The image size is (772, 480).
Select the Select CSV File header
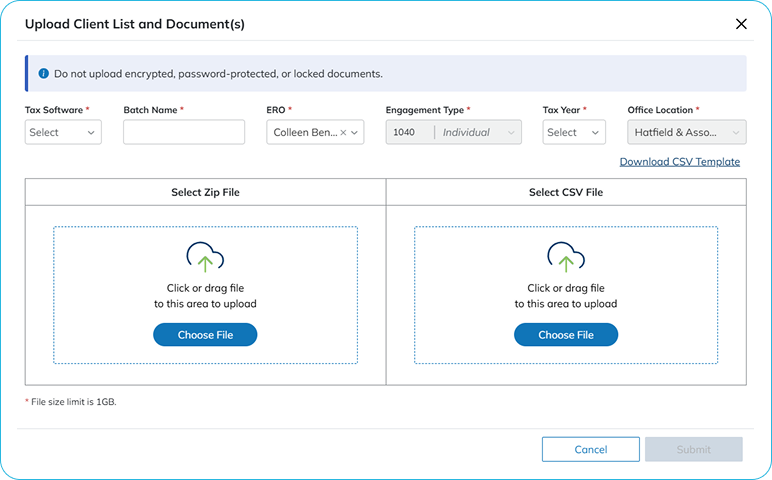pos(566,192)
